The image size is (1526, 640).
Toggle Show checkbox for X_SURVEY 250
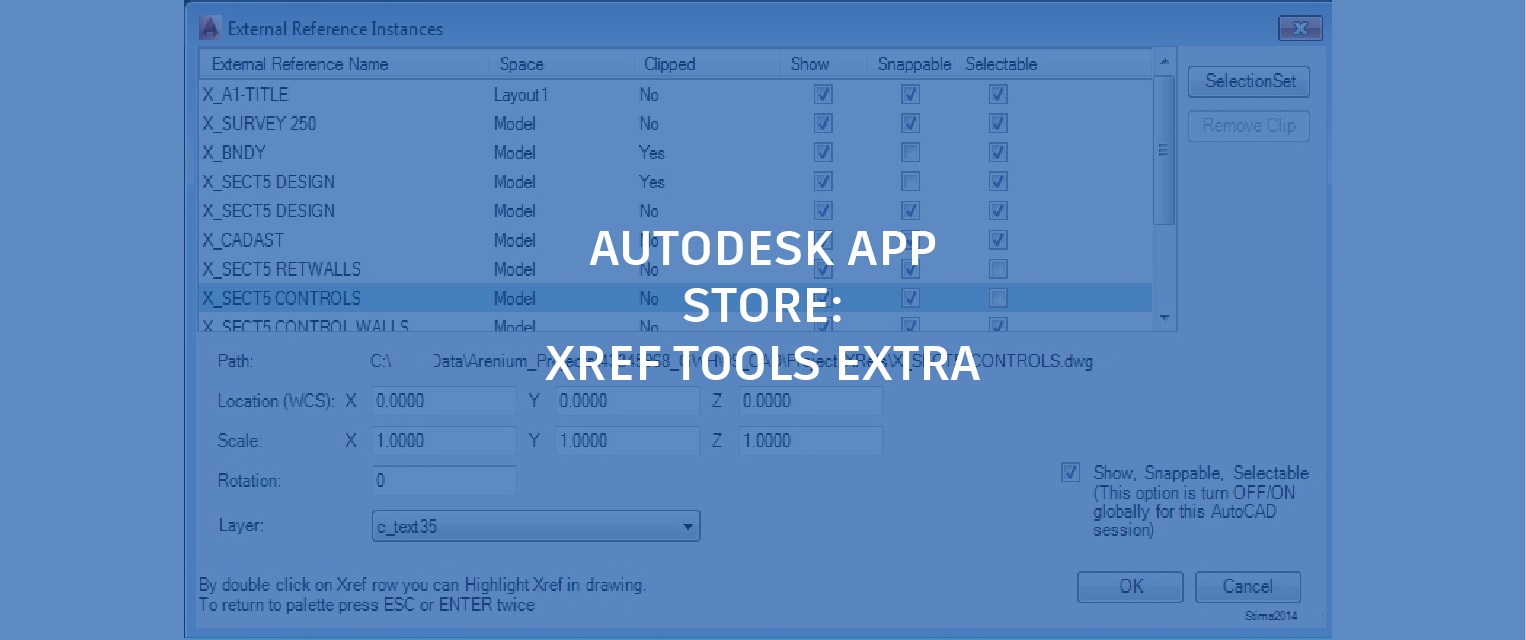[x=823, y=124]
